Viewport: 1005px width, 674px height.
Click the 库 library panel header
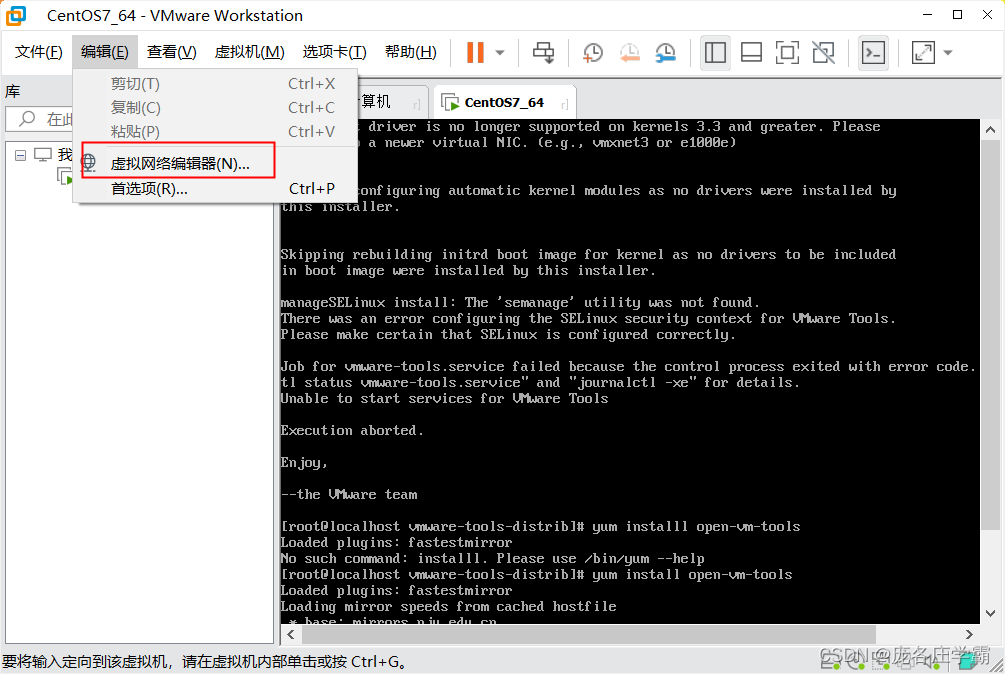pyautogui.click(x=13, y=92)
